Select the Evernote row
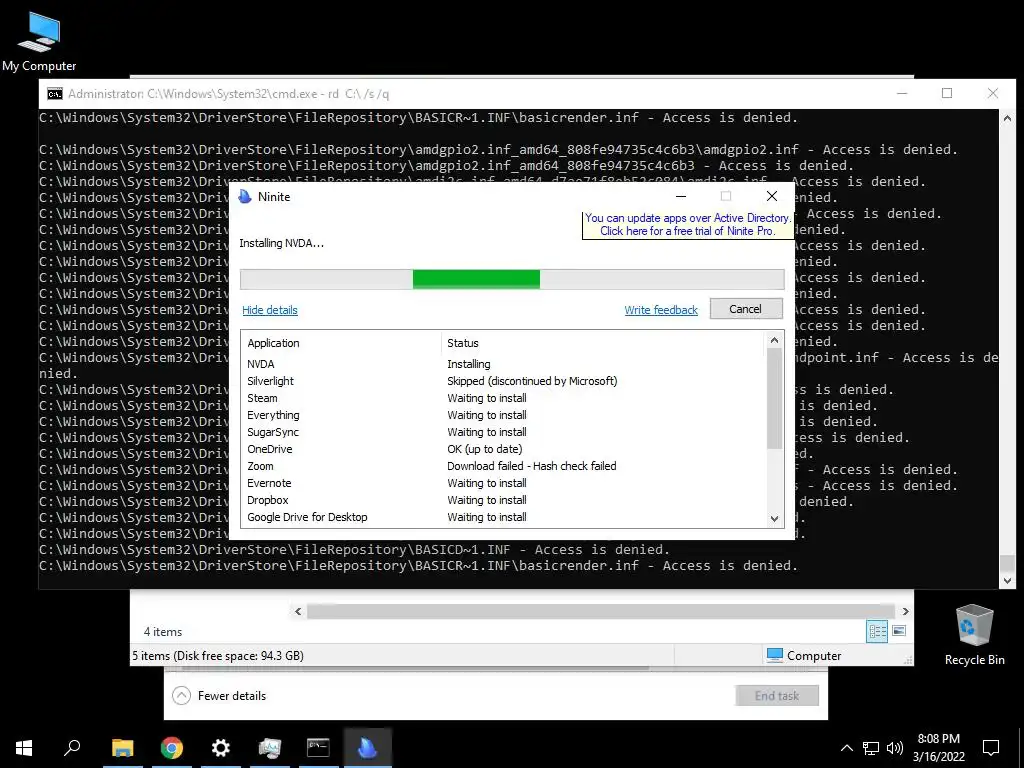The width and height of the screenshot is (1024, 768). pos(503,483)
